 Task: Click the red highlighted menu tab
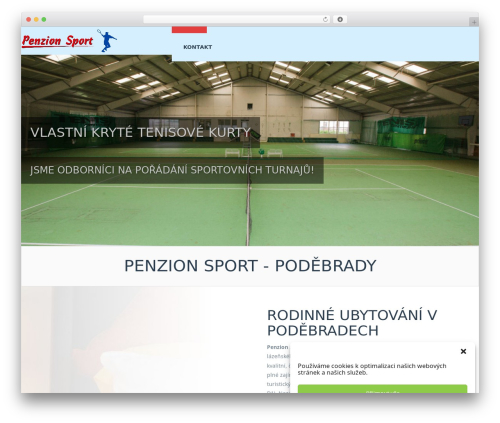[189, 30]
